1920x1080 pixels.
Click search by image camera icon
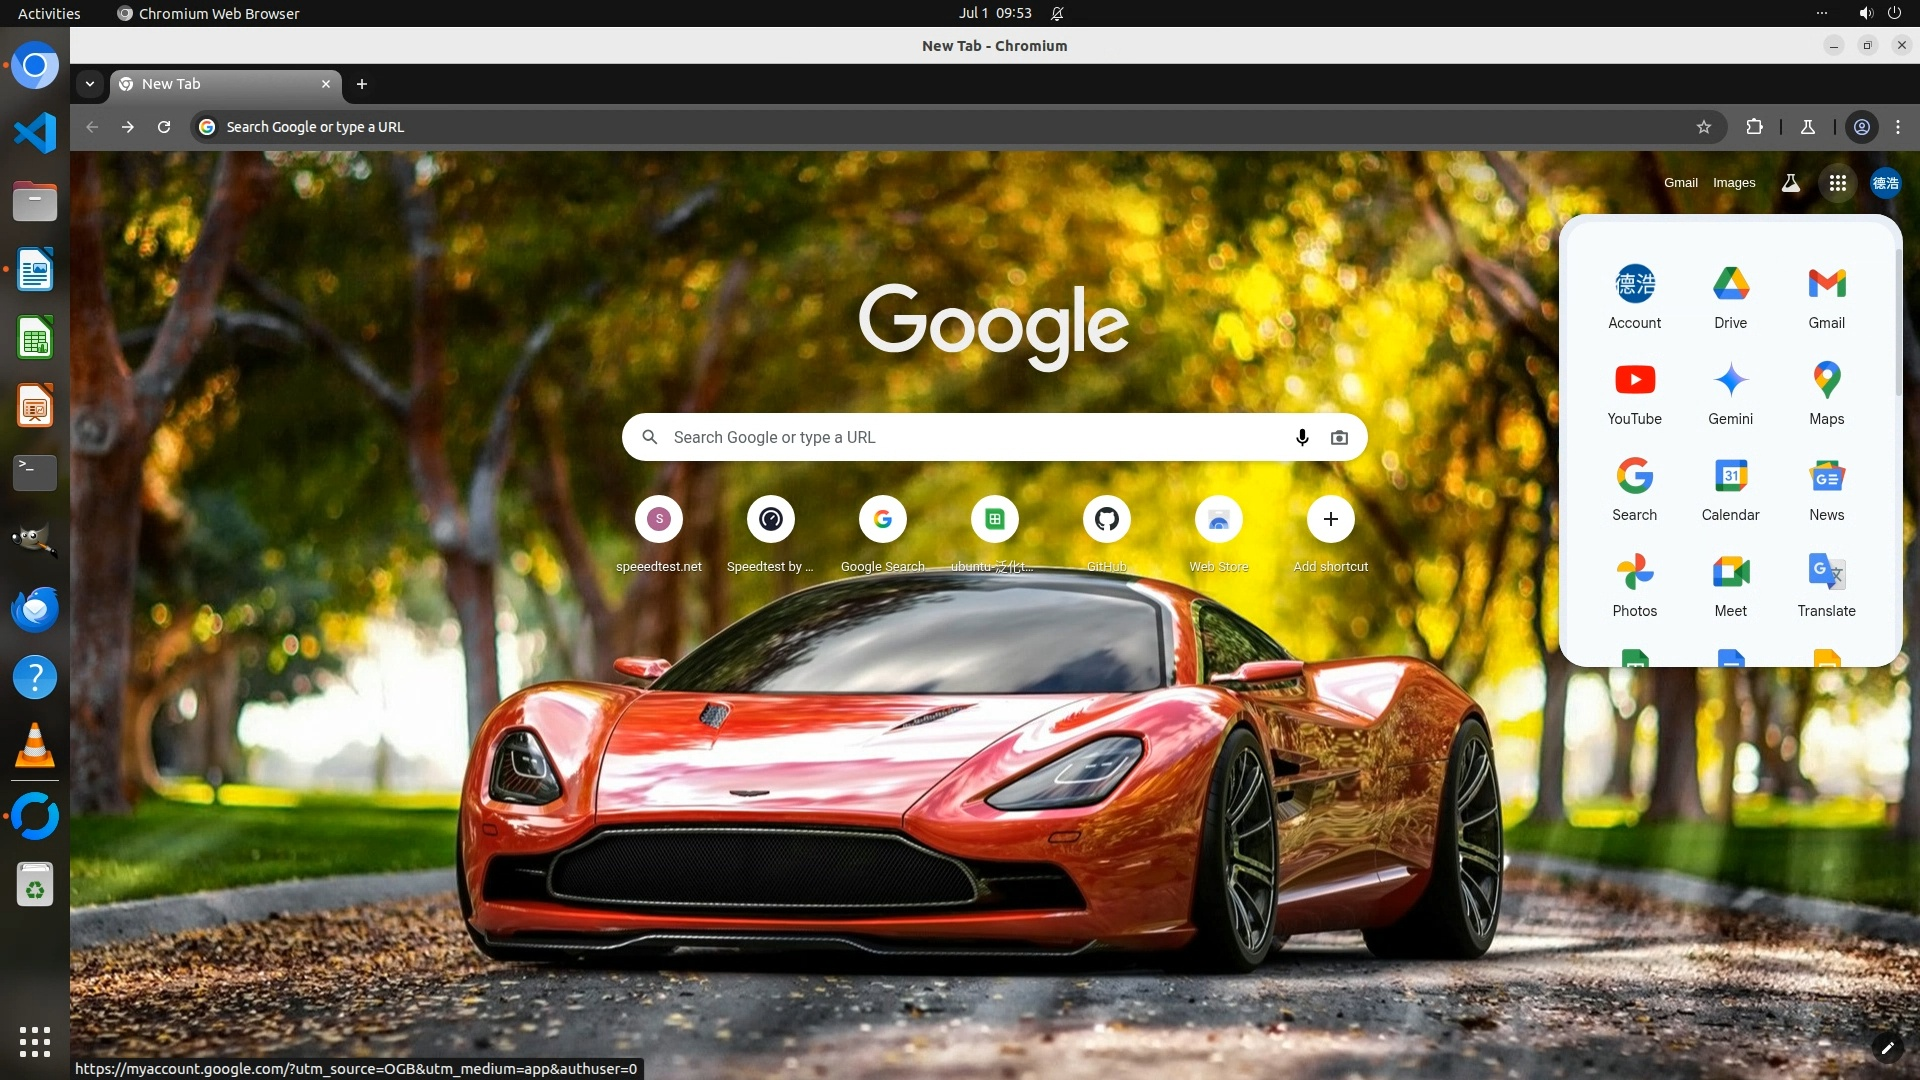click(1339, 437)
